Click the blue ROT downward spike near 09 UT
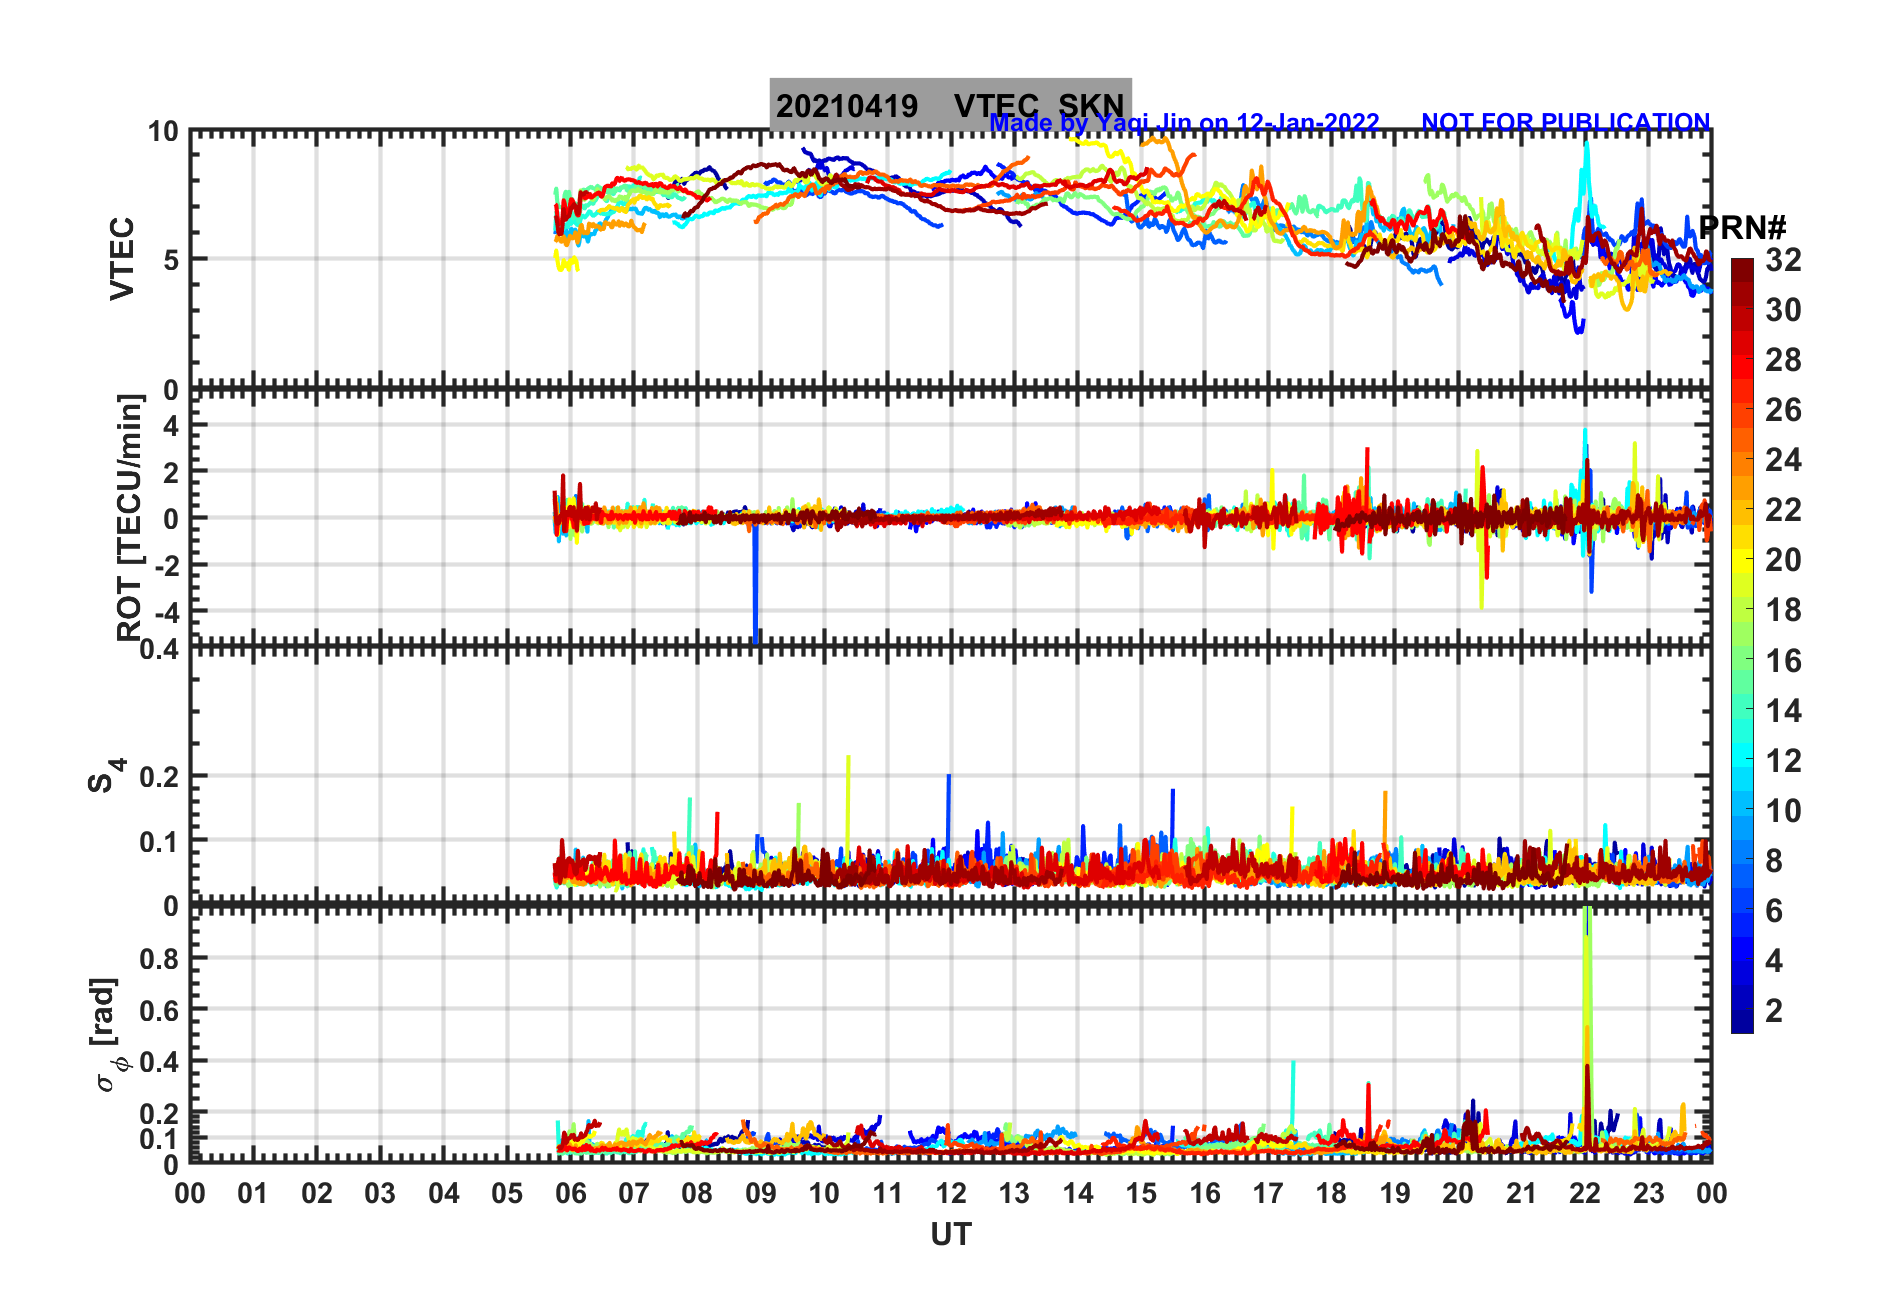 point(756,585)
